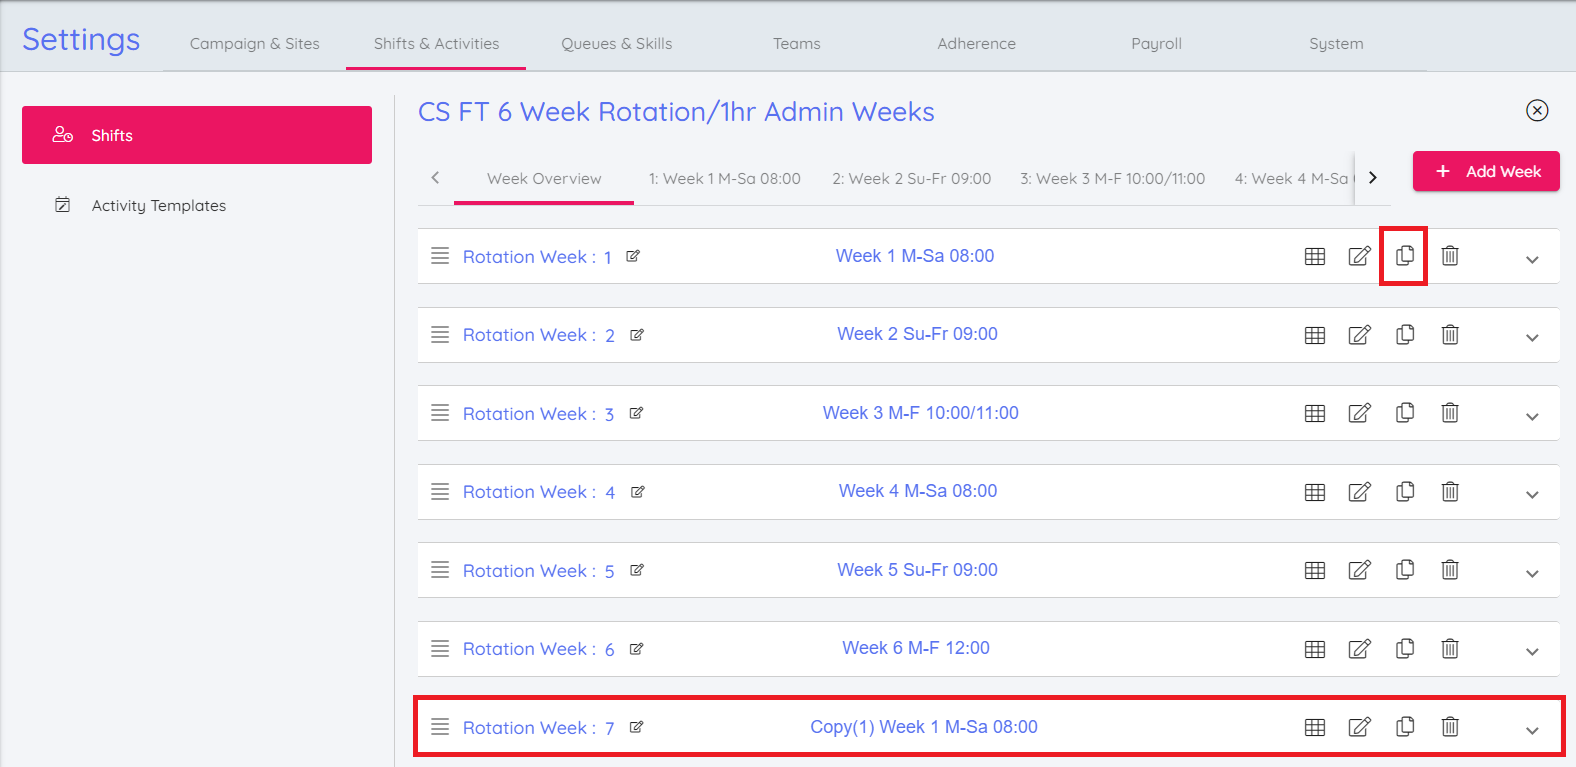Copy Rotation Week 1 using duplicate icon

pyautogui.click(x=1404, y=256)
